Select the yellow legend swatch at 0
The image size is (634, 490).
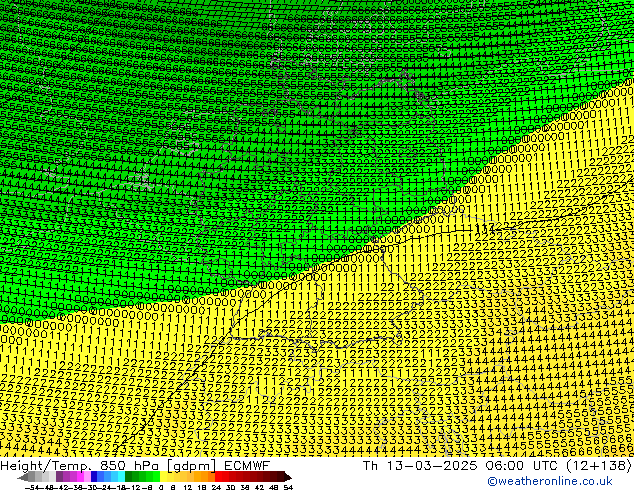(163, 476)
